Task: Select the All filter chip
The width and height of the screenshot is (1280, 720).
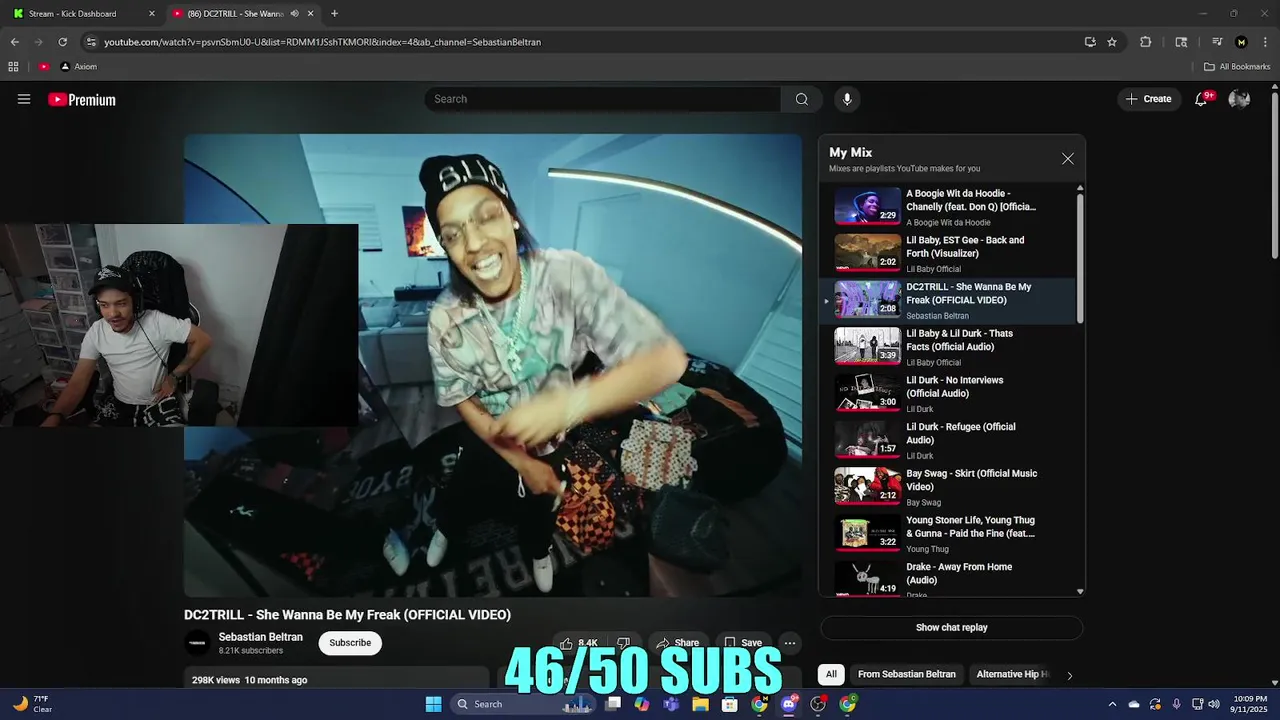Action: click(831, 674)
